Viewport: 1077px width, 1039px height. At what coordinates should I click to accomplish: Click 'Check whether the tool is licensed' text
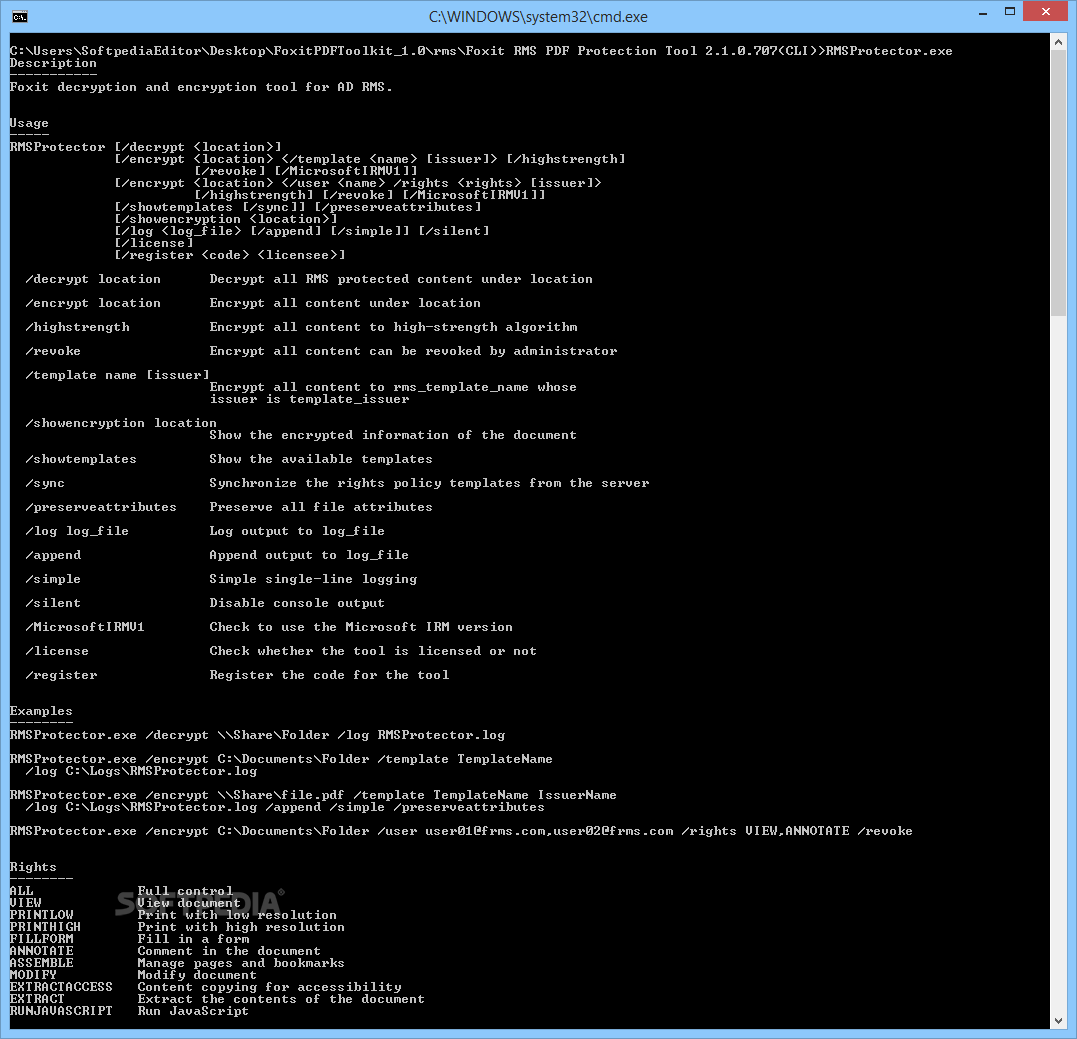(x=373, y=651)
